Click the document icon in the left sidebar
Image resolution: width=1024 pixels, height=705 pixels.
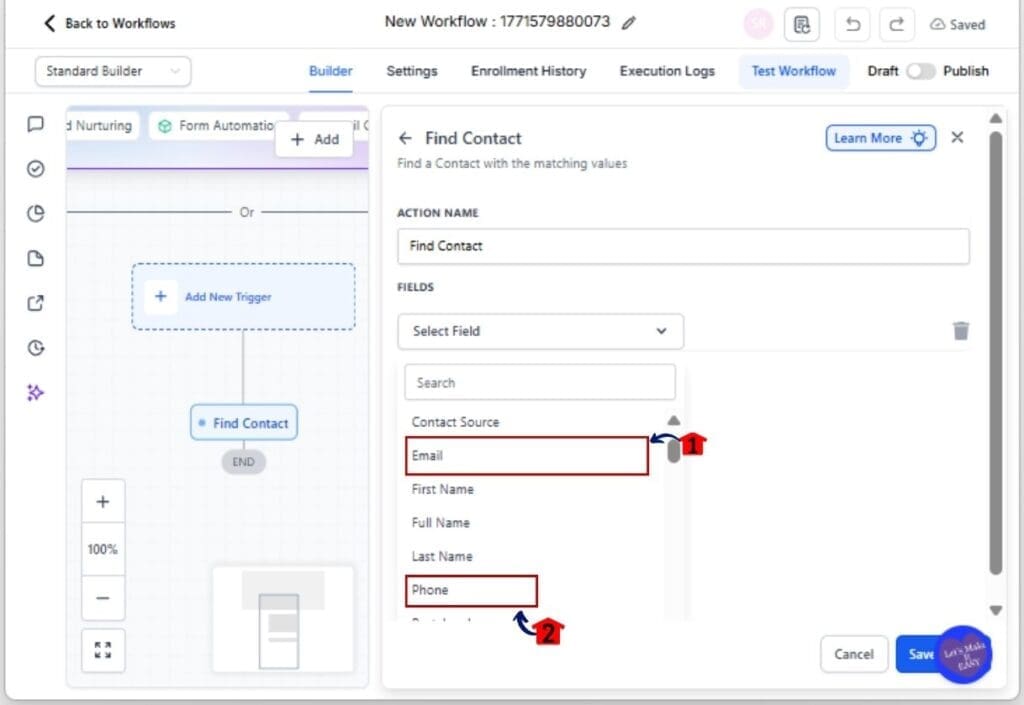[35, 258]
